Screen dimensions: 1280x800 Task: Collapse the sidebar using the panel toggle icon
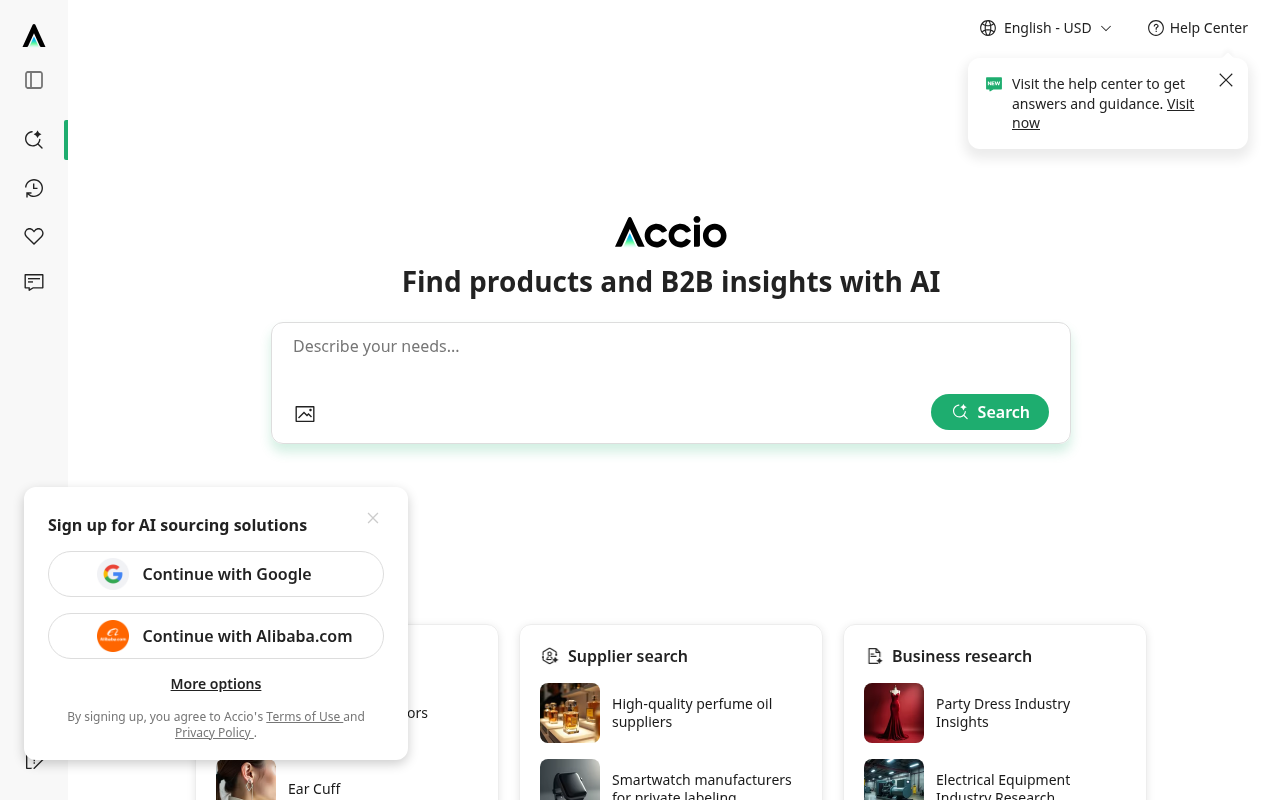click(x=33, y=80)
